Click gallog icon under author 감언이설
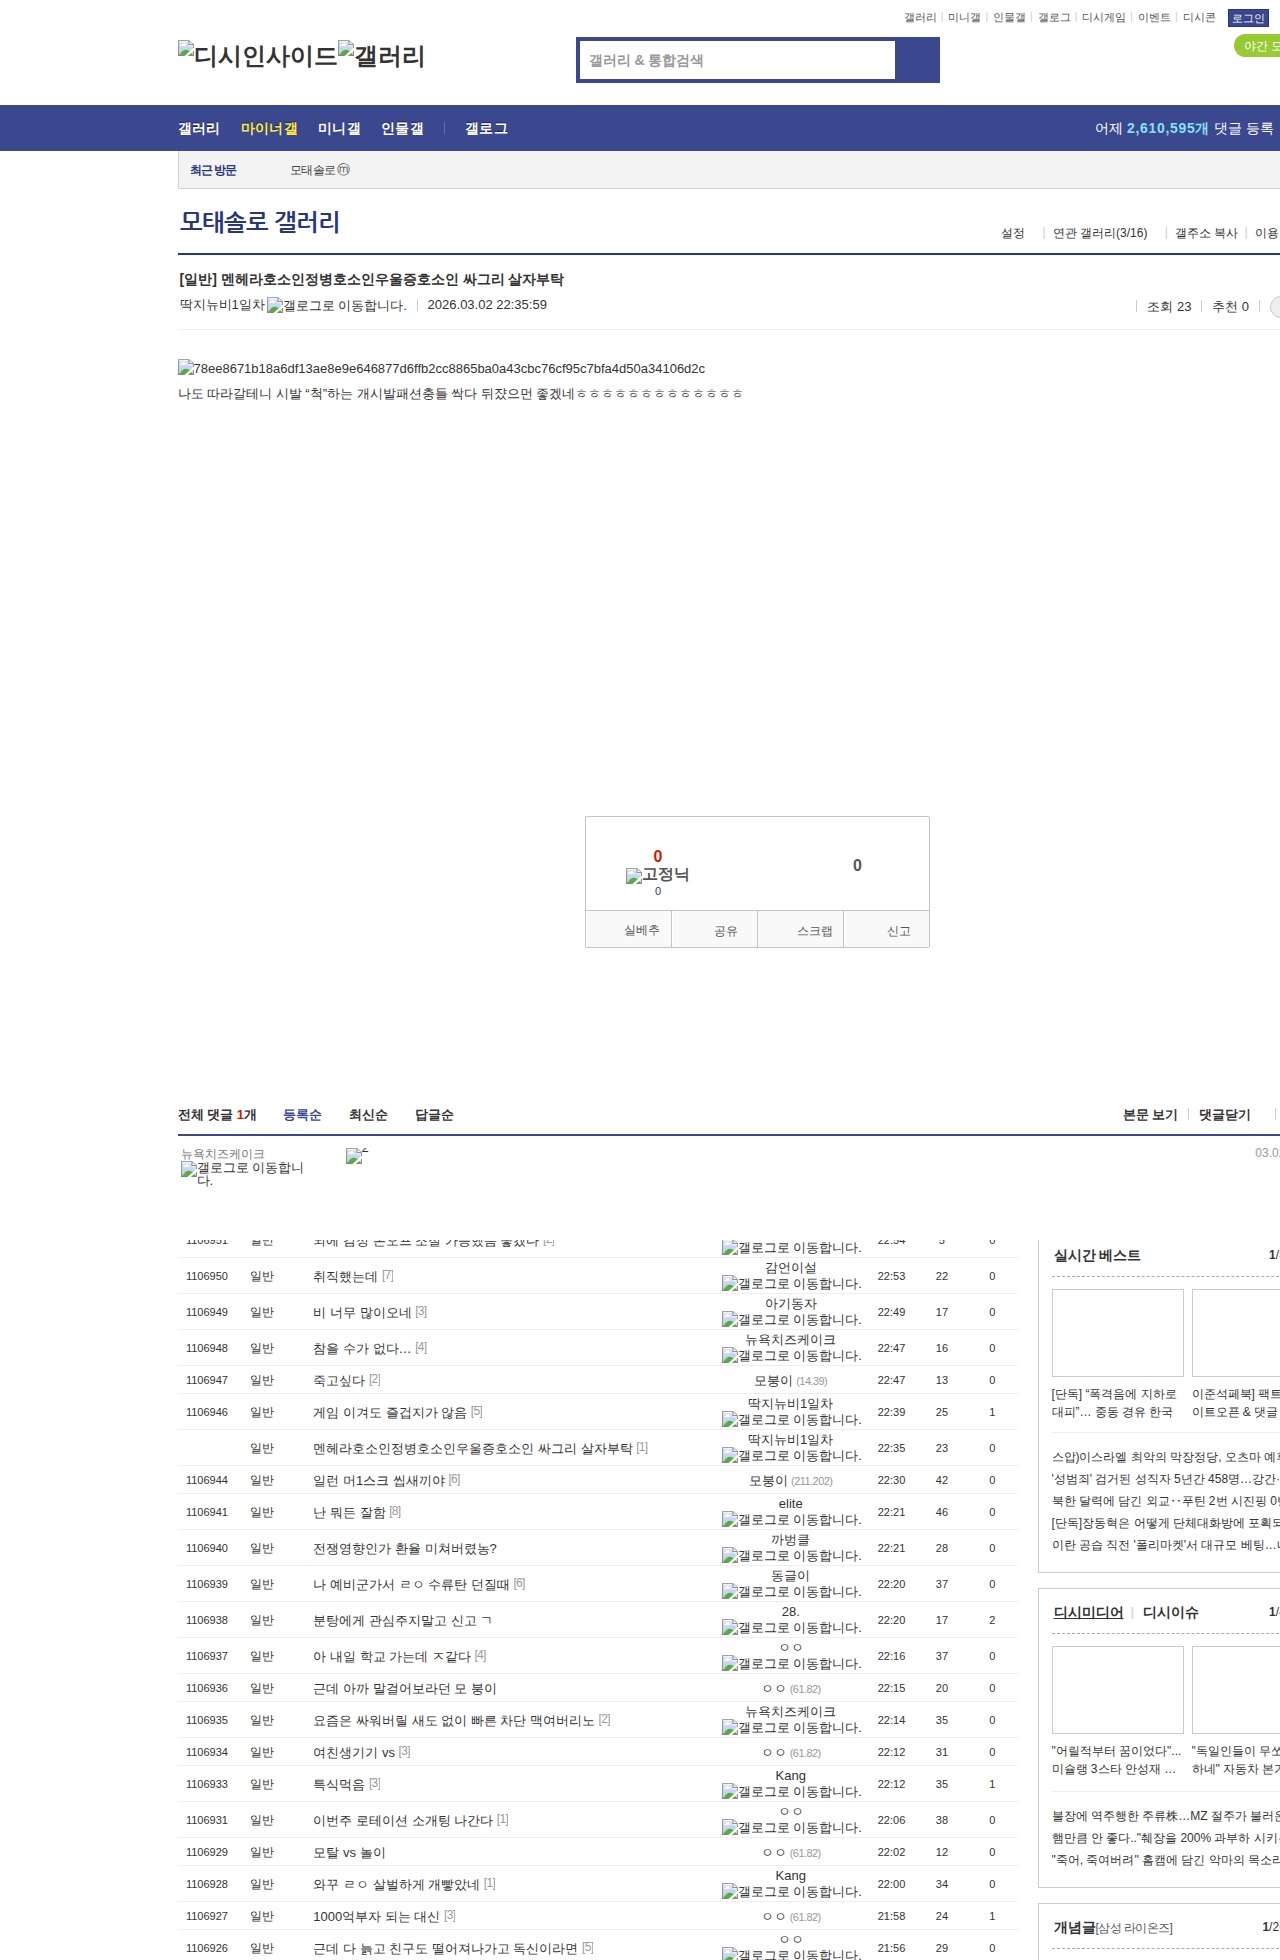This screenshot has height=1960, width=1280. 791,1284
